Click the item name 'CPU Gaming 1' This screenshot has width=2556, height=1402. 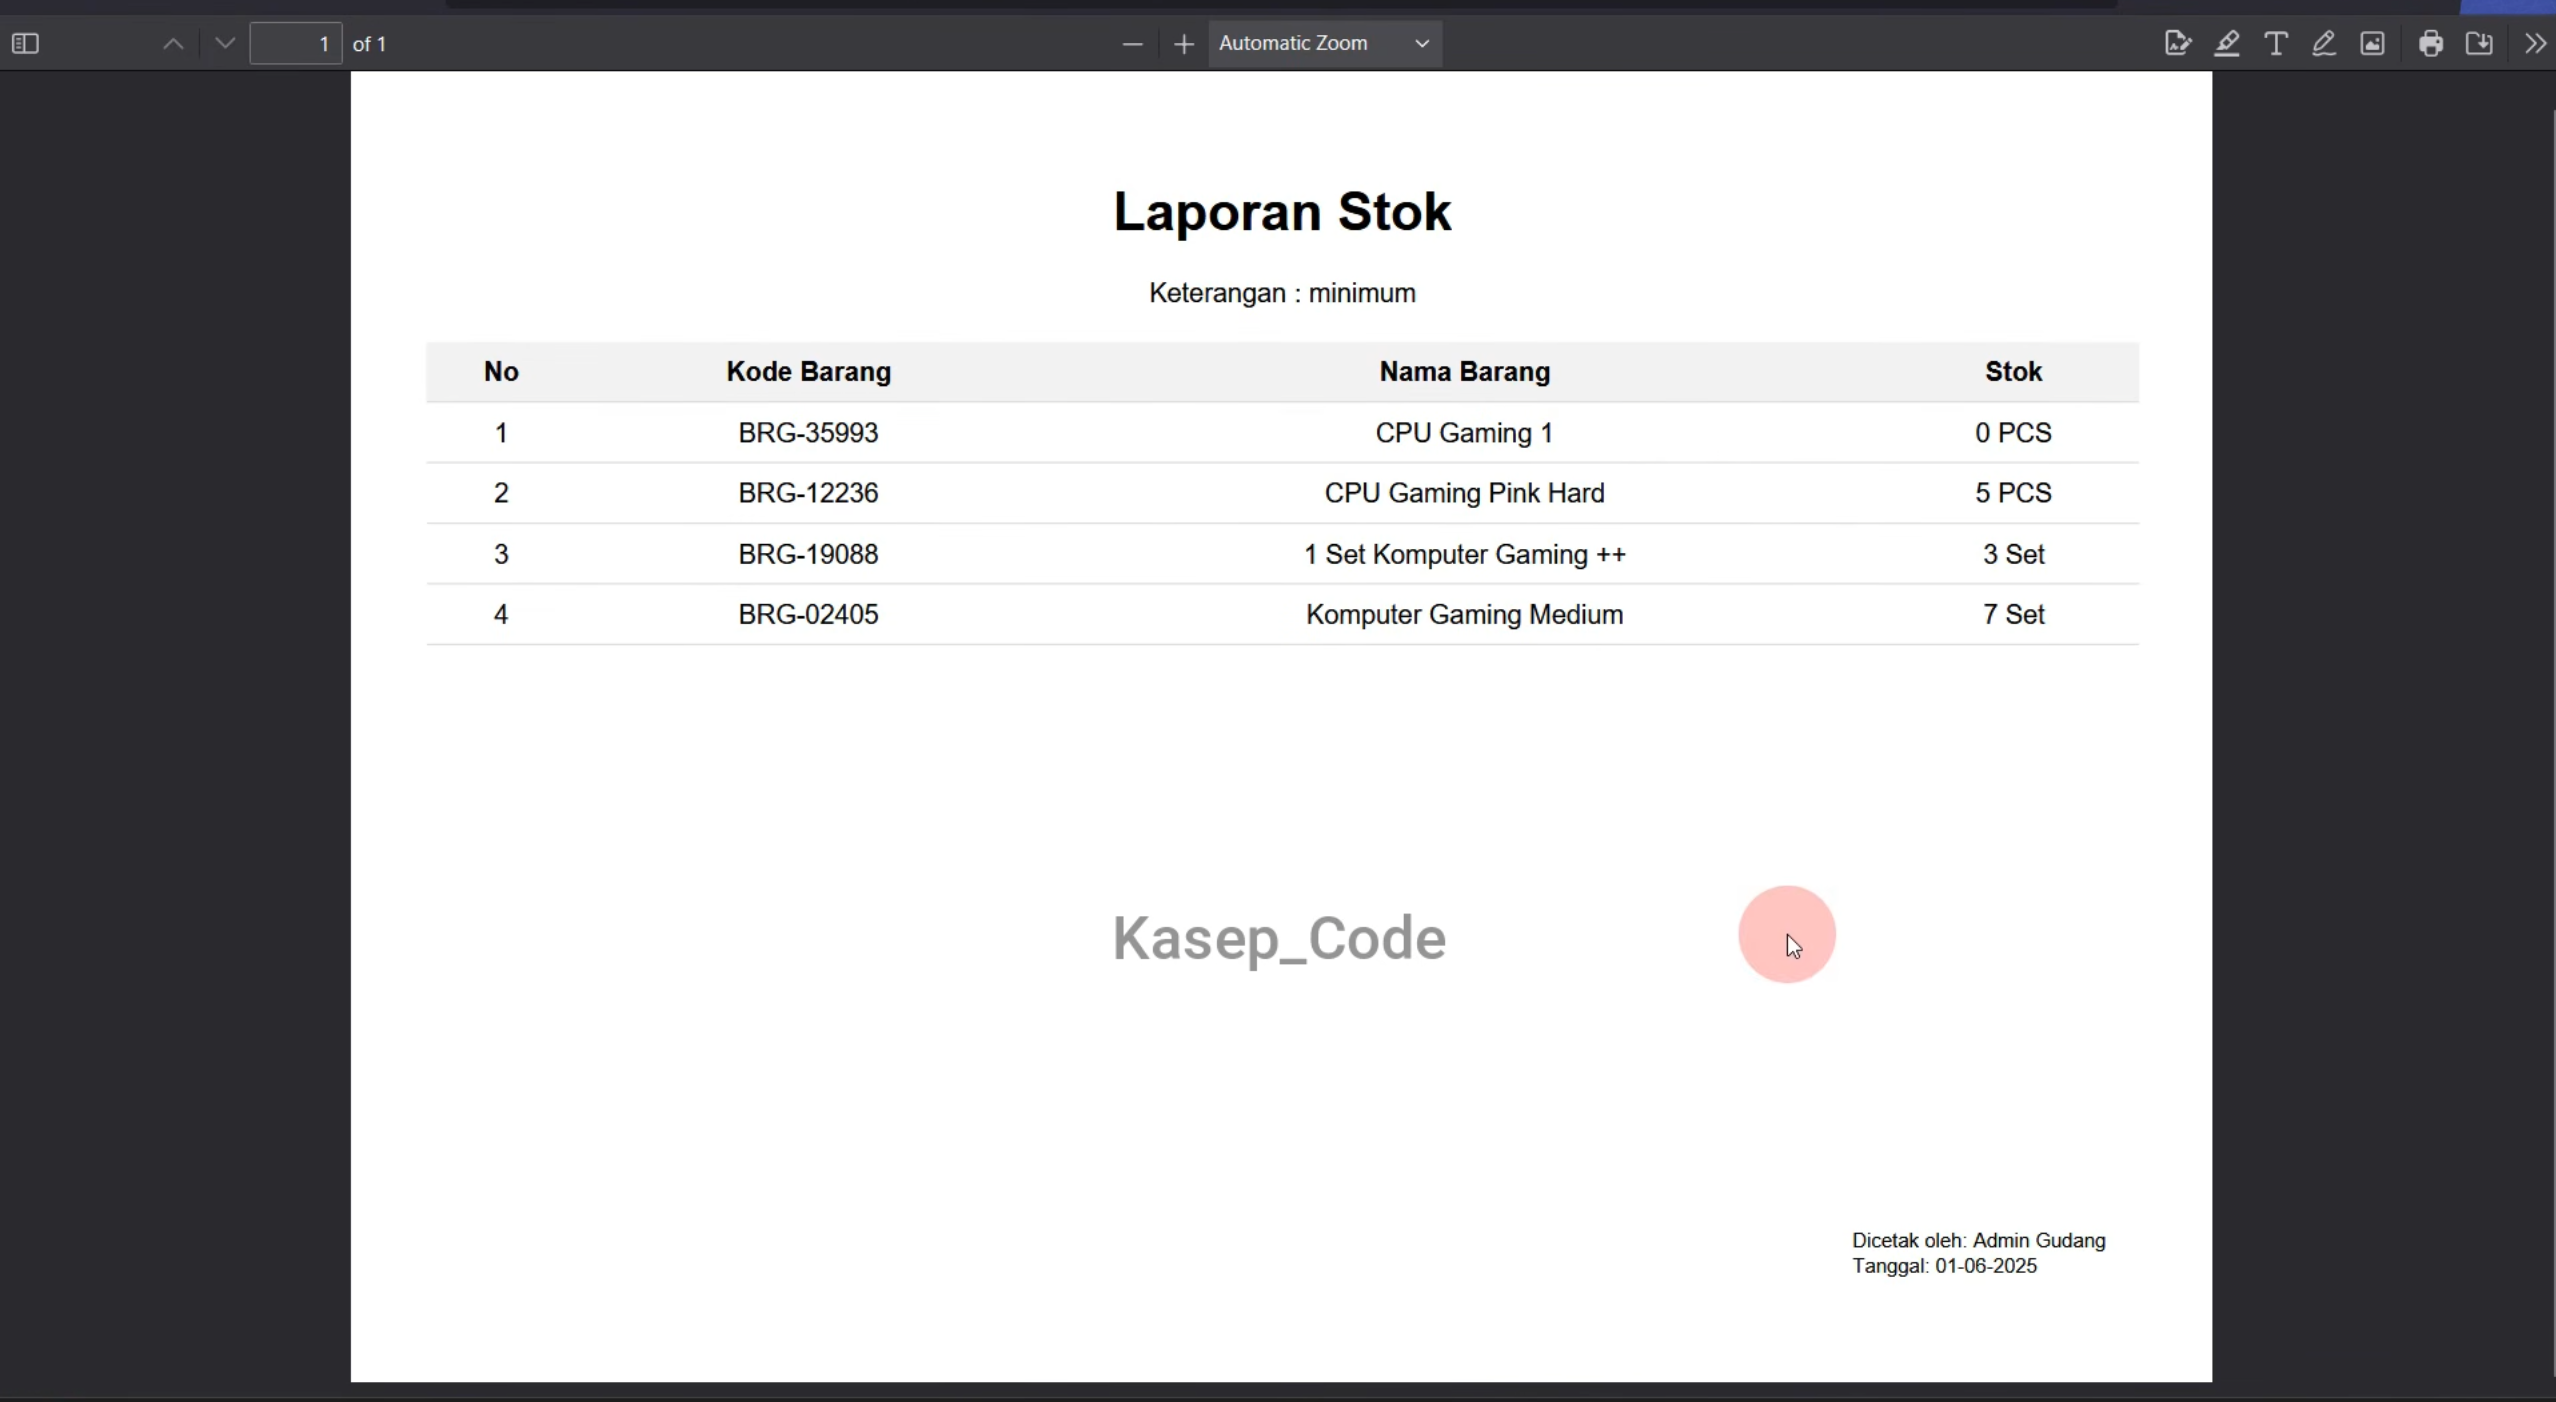1465,433
